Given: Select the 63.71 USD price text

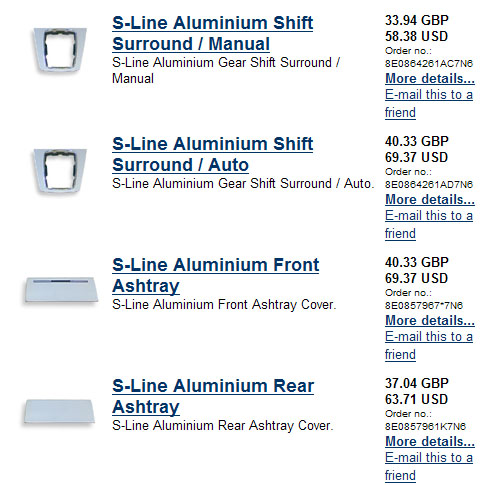Looking at the screenshot, I should tap(416, 399).
